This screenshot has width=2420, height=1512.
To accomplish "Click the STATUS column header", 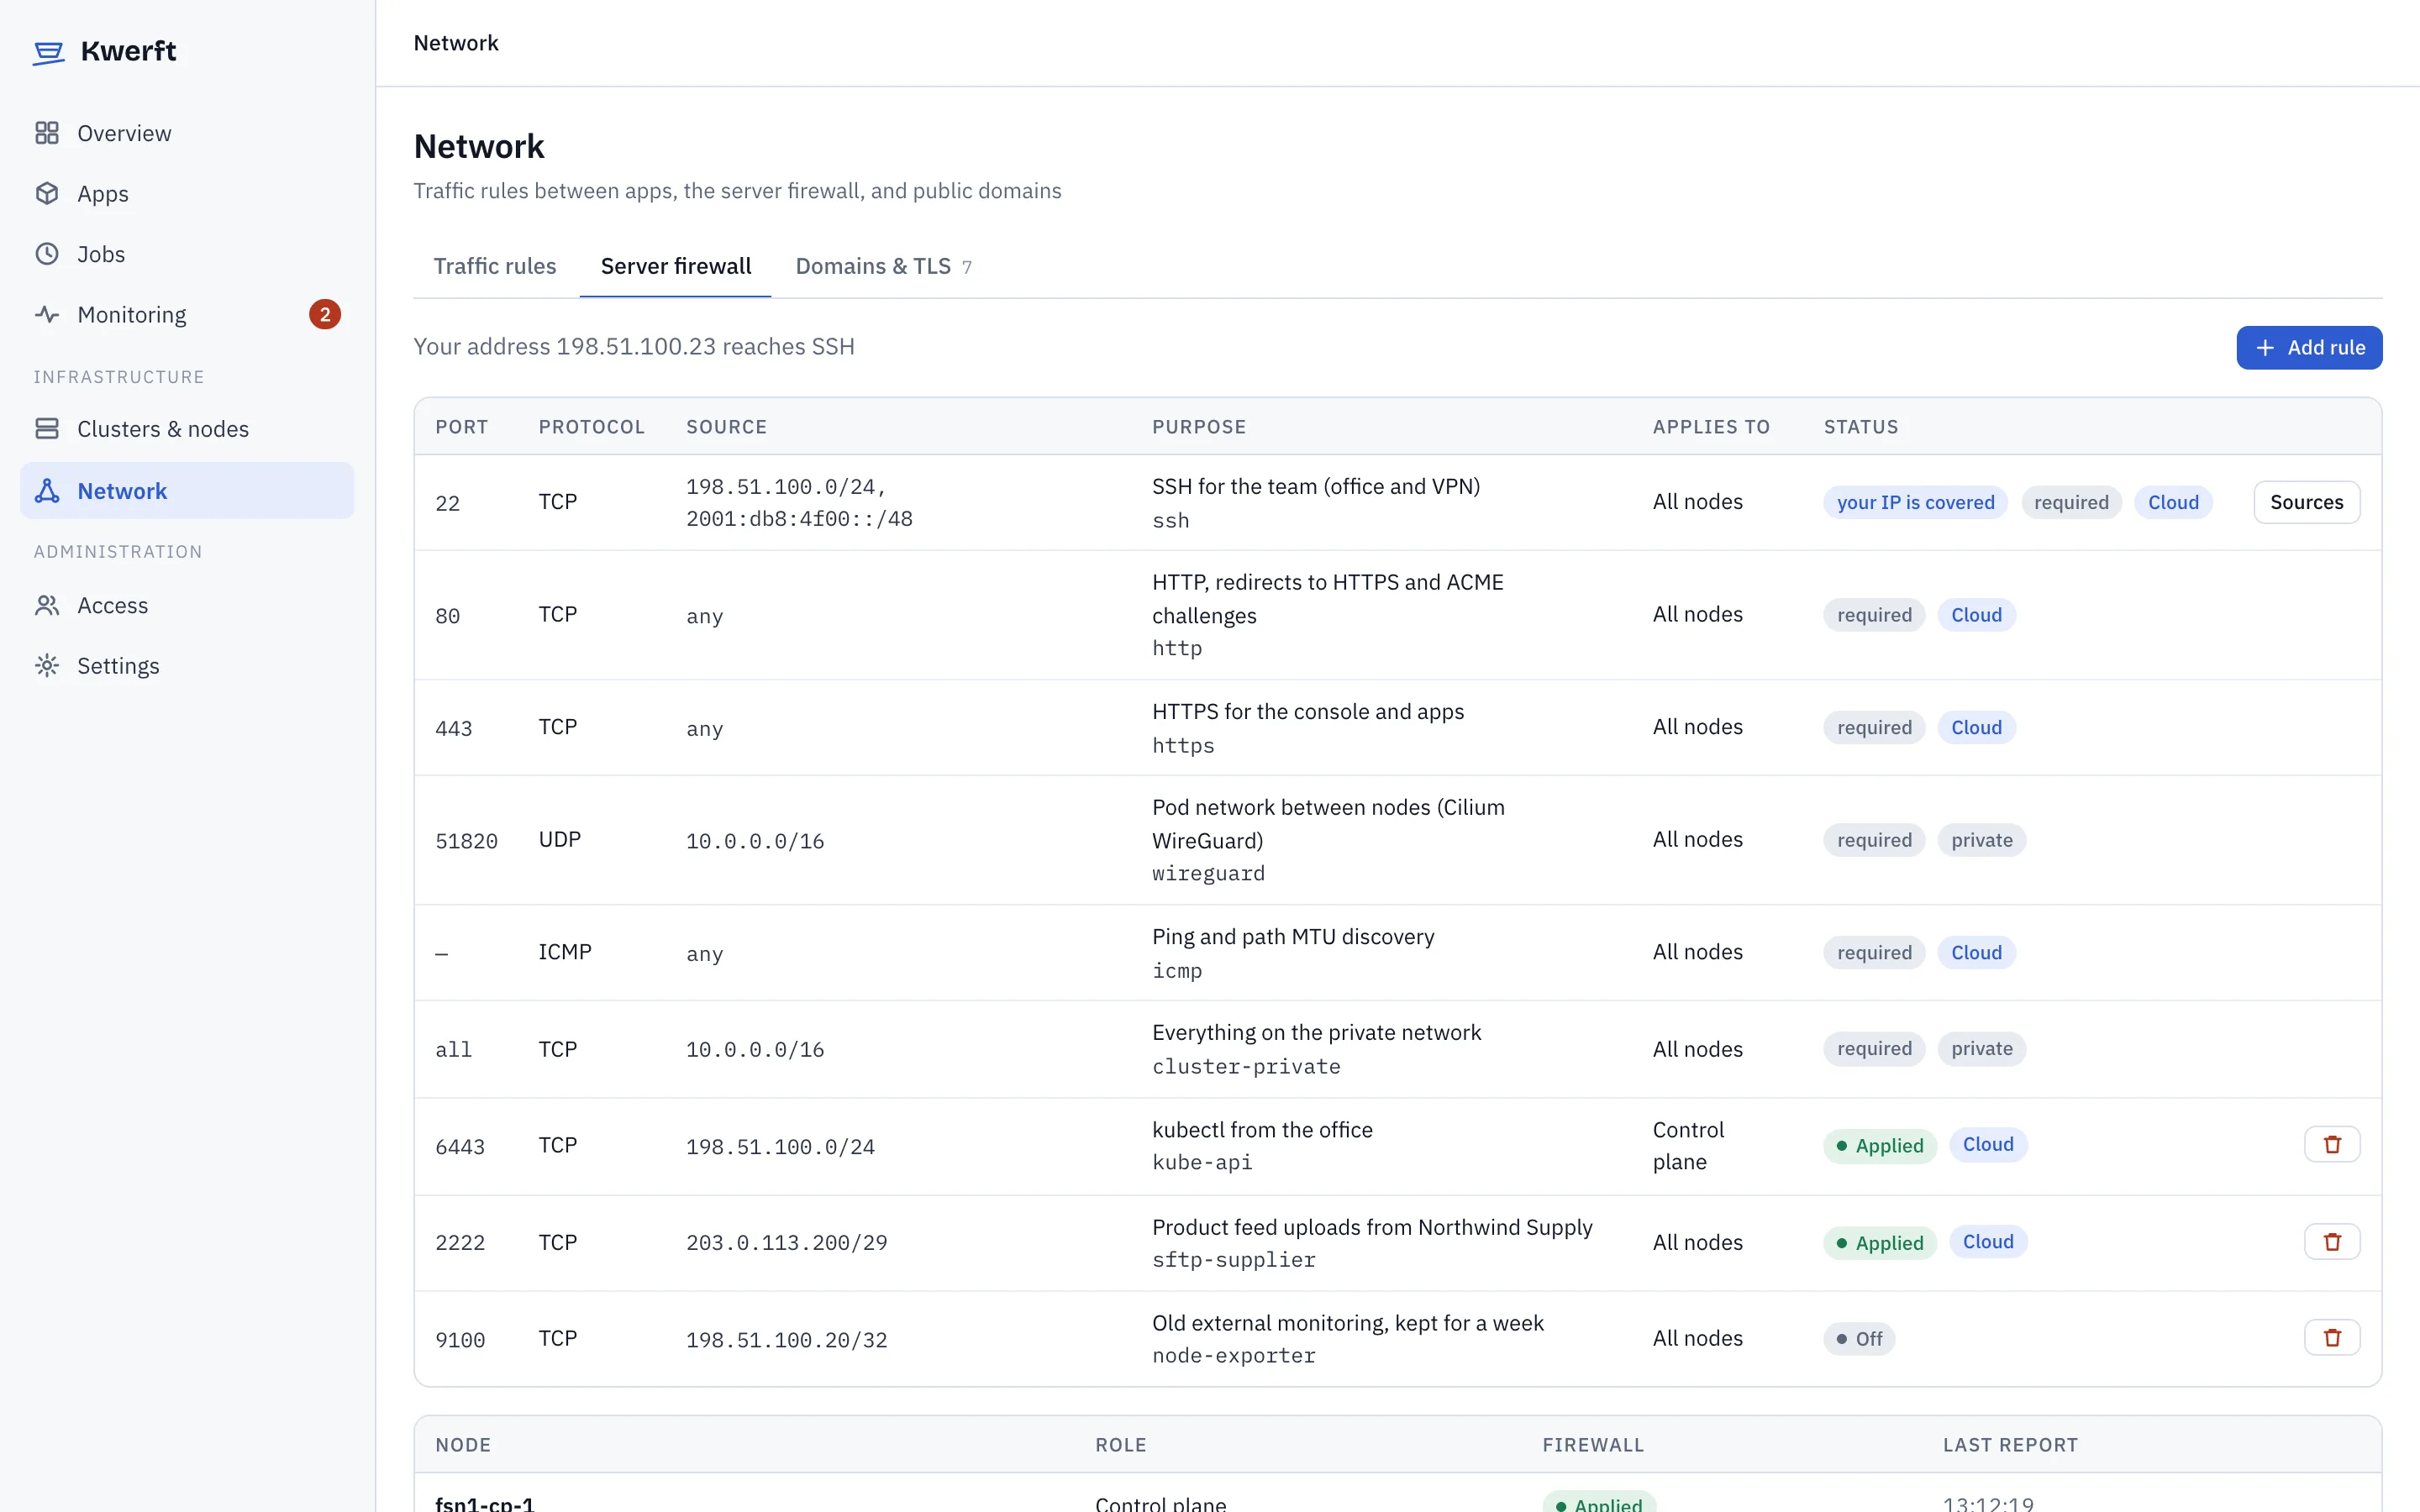I will [1861, 427].
